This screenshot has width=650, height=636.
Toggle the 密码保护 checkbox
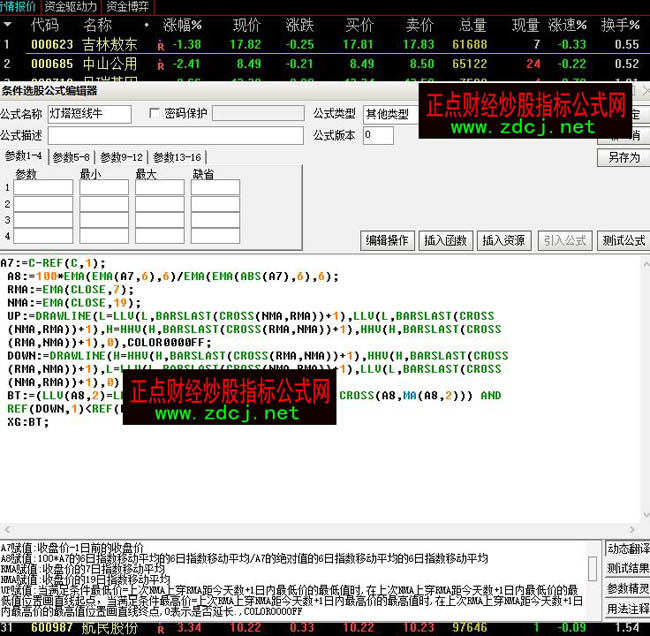(x=154, y=113)
